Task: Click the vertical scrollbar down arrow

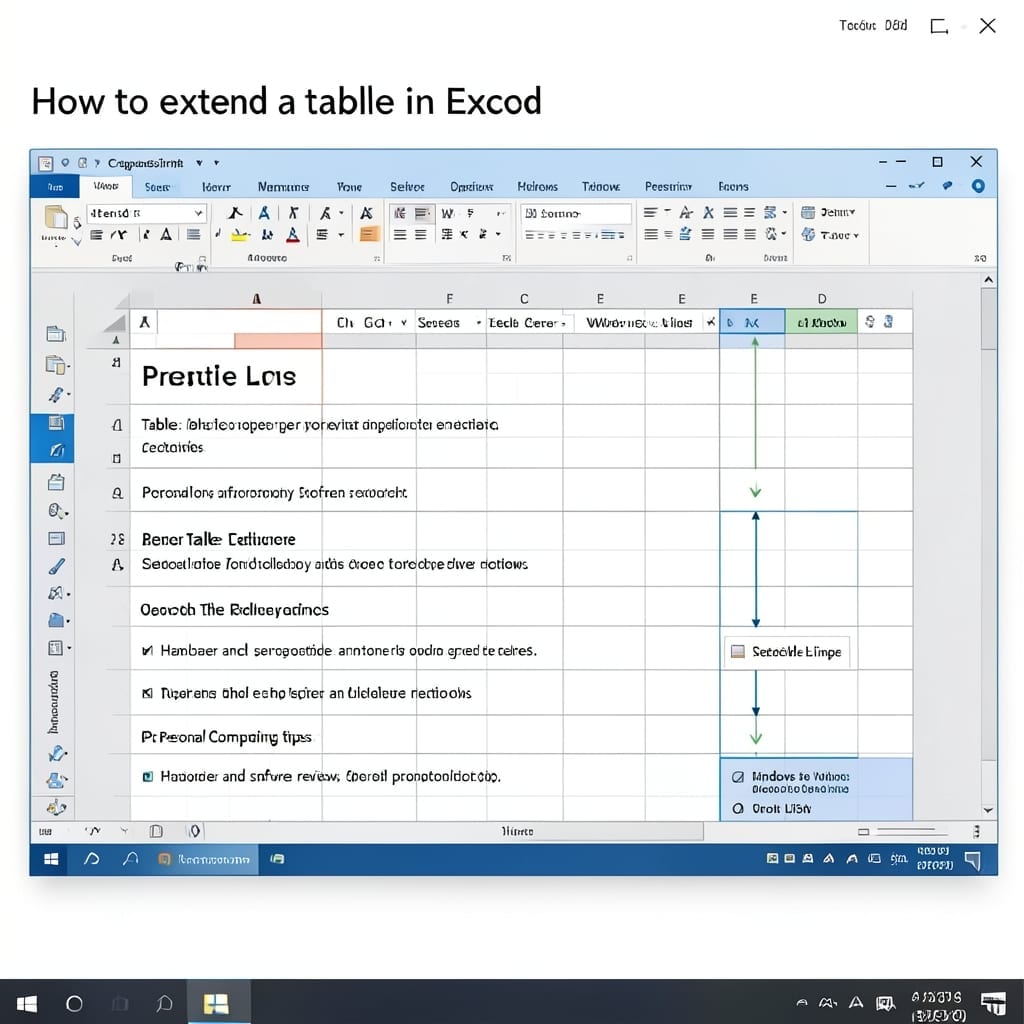Action: 989,810
